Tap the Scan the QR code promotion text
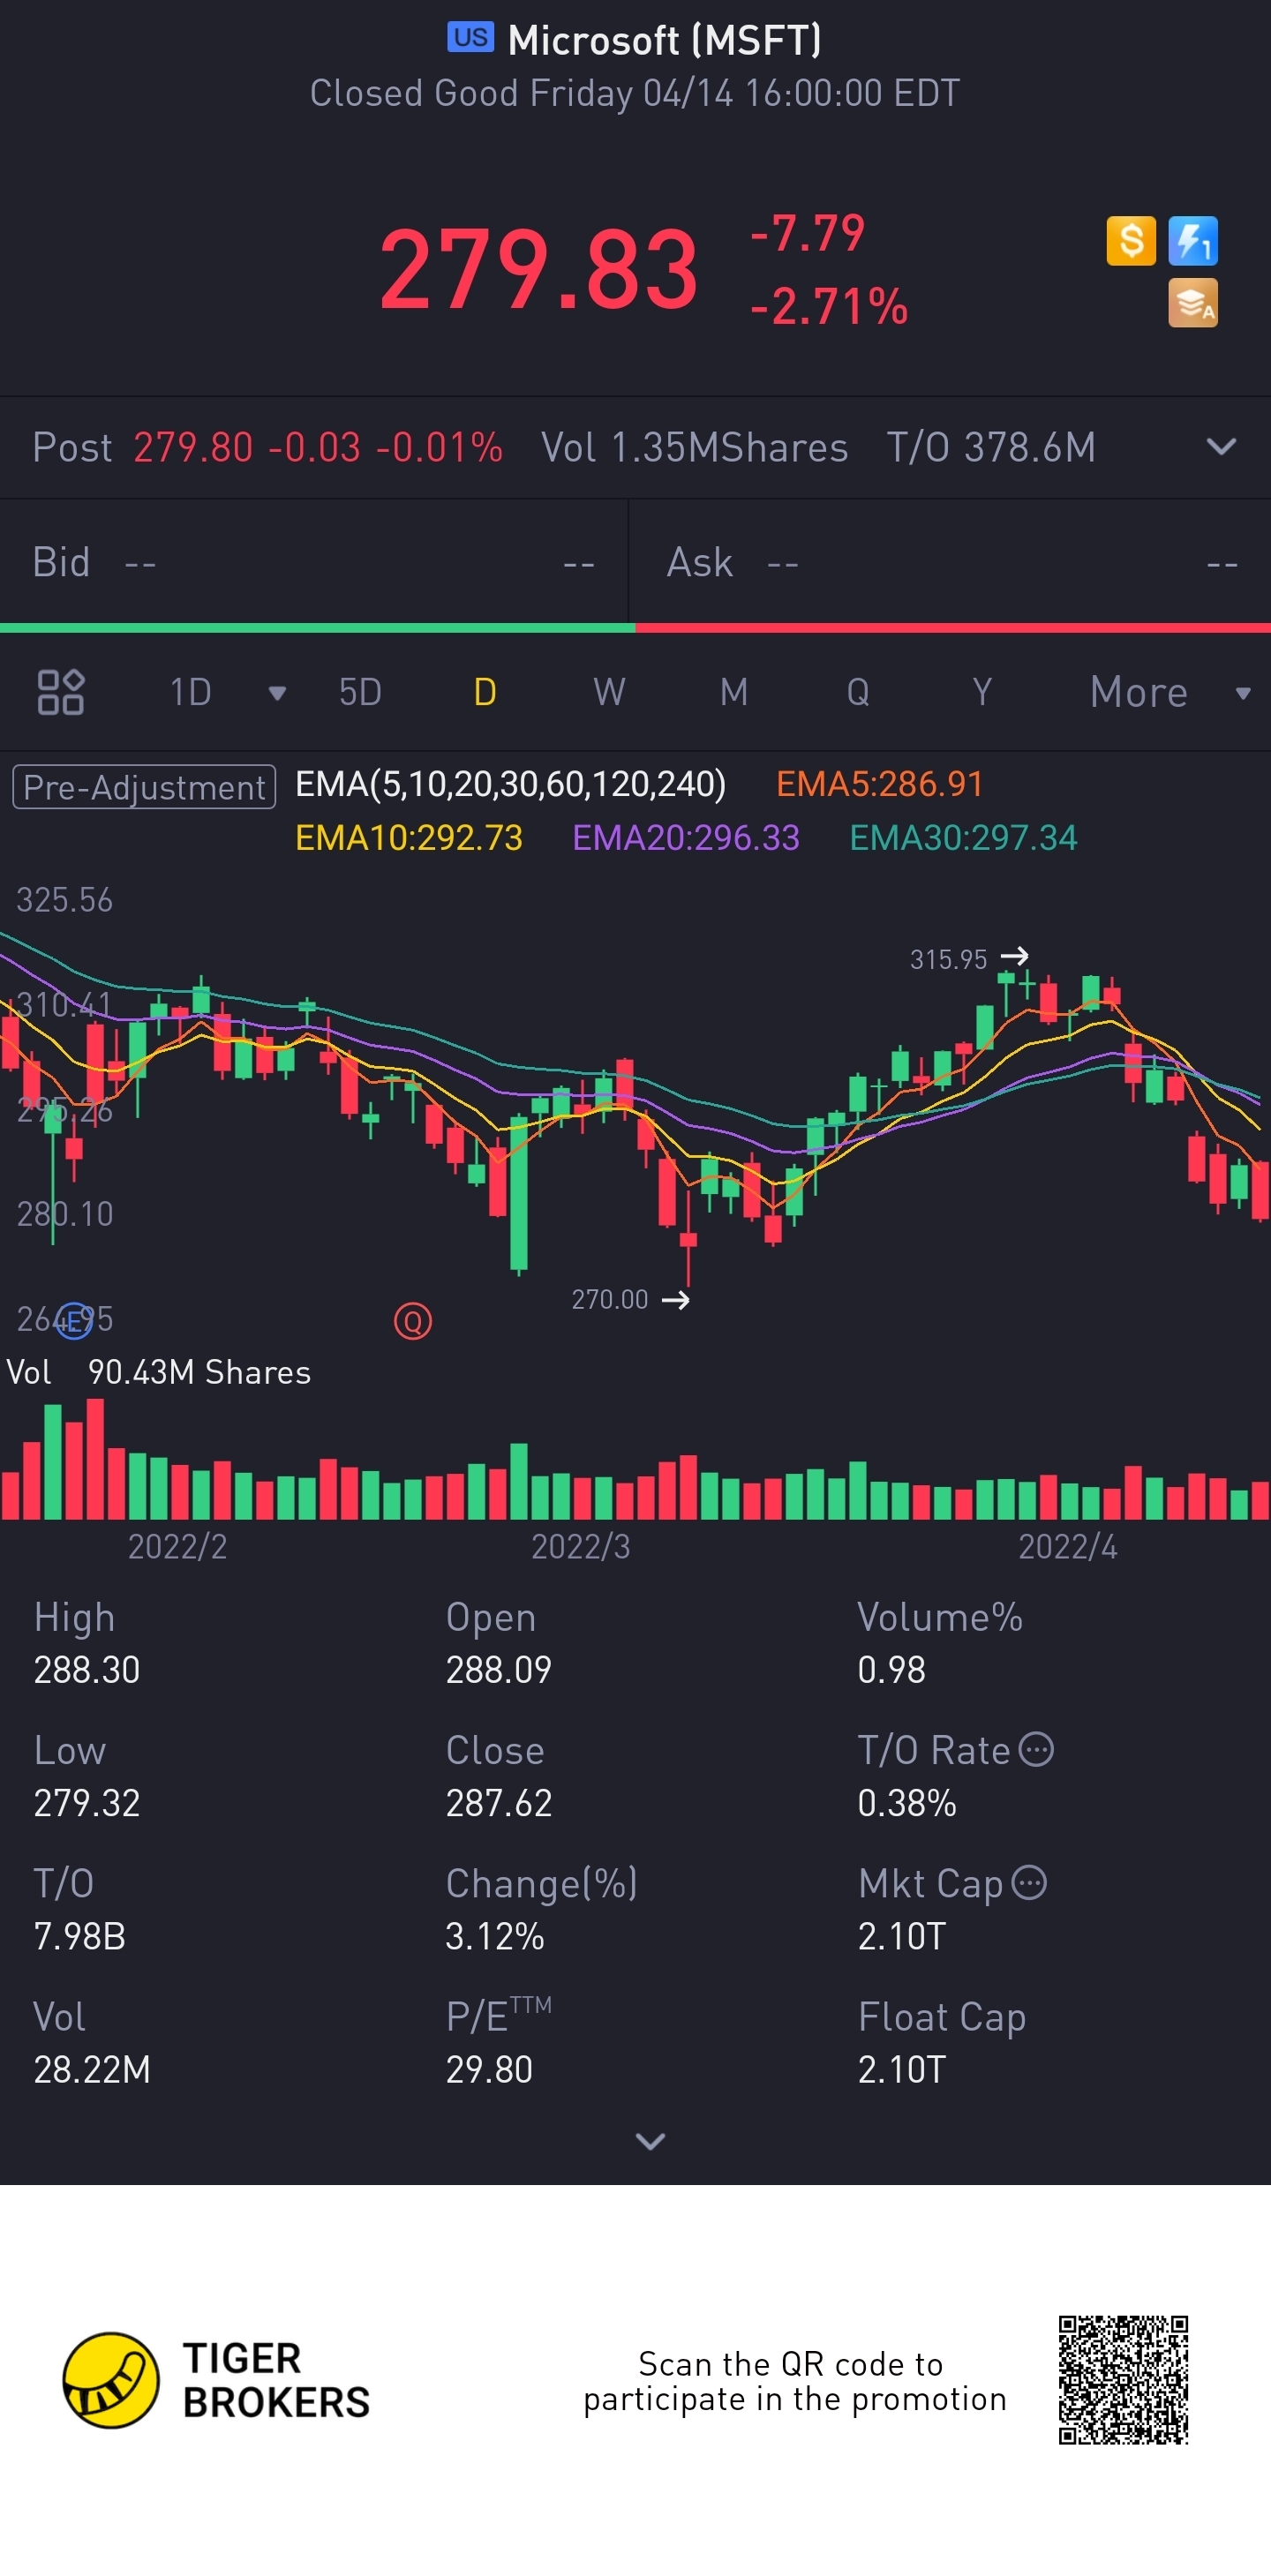Viewport: 1271px width, 2576px height. click(x=795, y=2381)
